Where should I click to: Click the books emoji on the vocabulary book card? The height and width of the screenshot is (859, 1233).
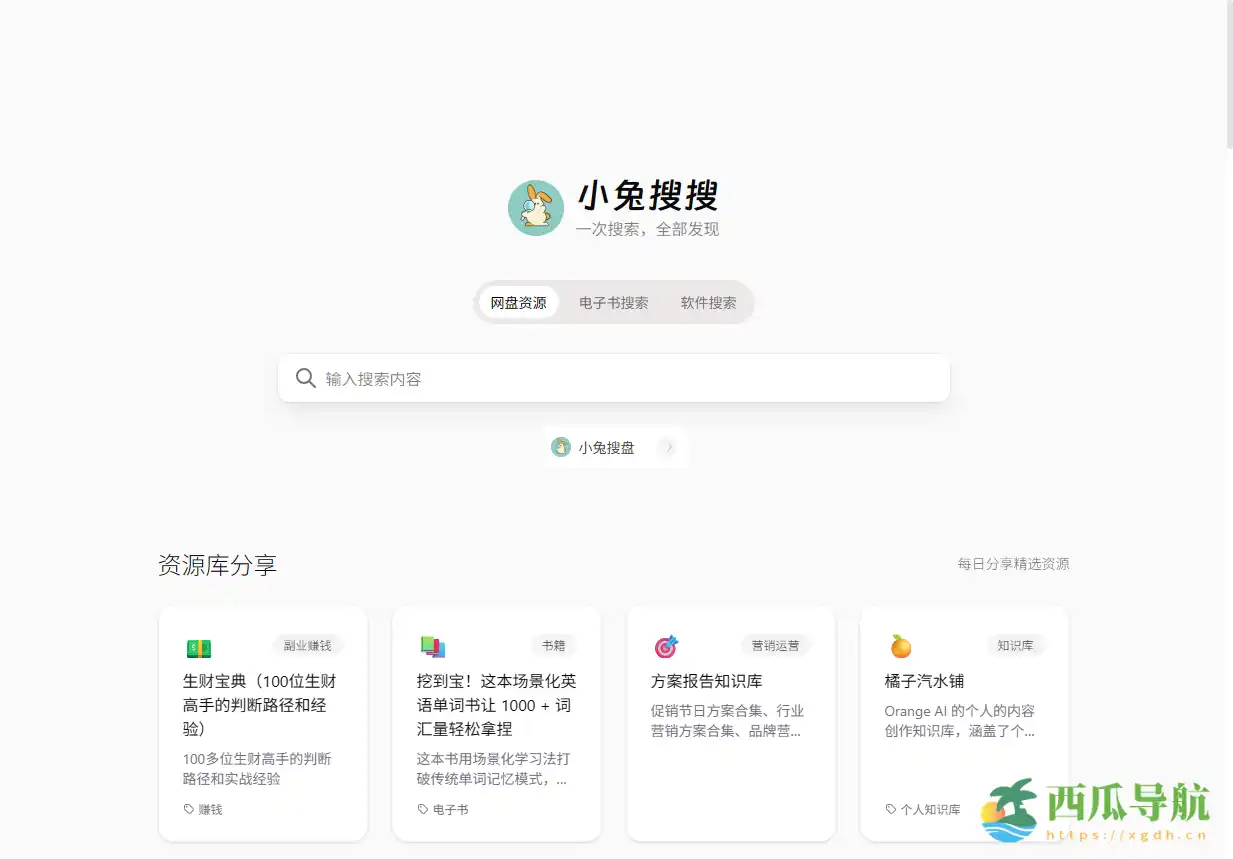[x=433, y=646]
